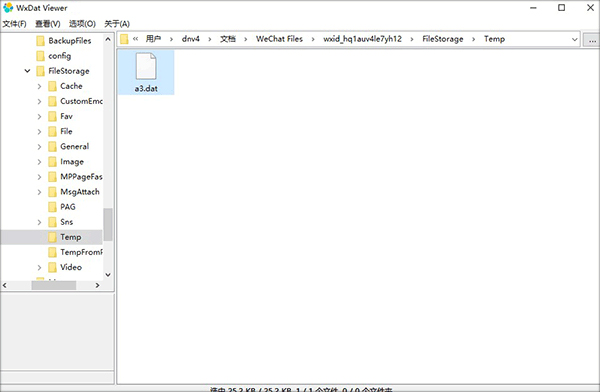The height and width of the screenshot is (392, 600).
Task: Click the address bar folder icon
Action: tap(124, 39)
